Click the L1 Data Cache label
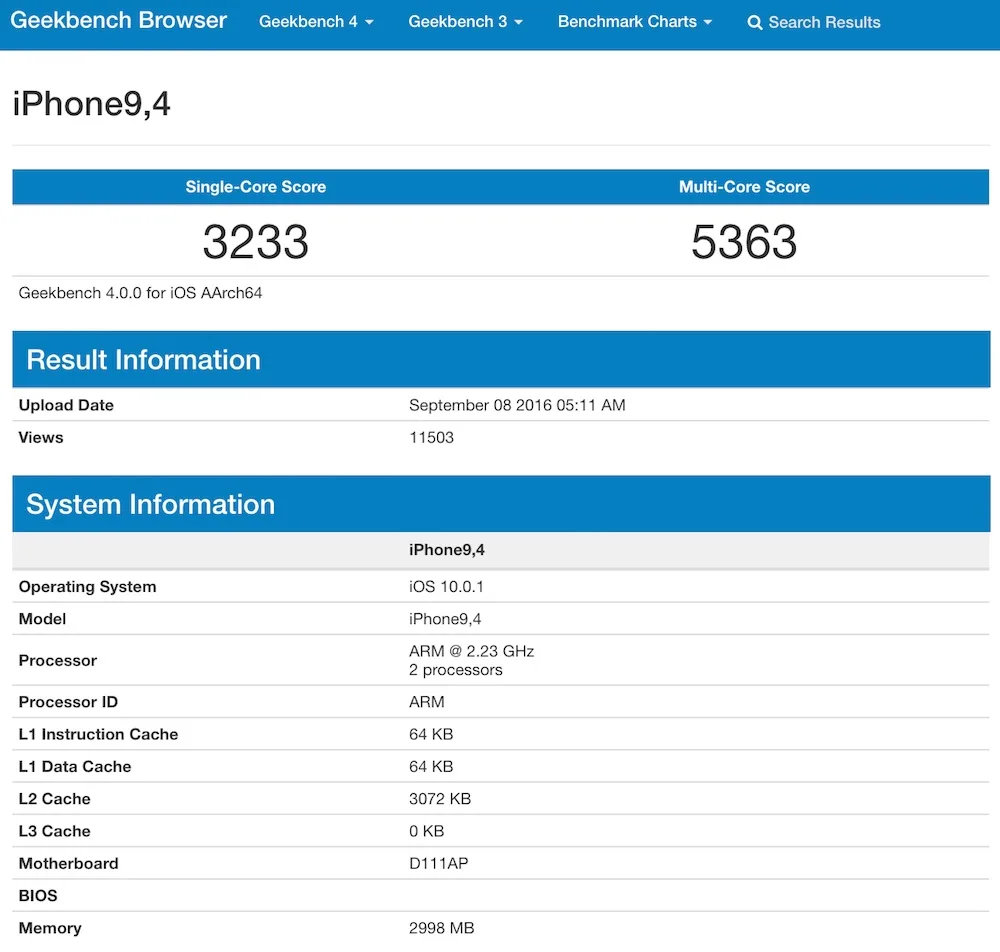 [75, 766]
